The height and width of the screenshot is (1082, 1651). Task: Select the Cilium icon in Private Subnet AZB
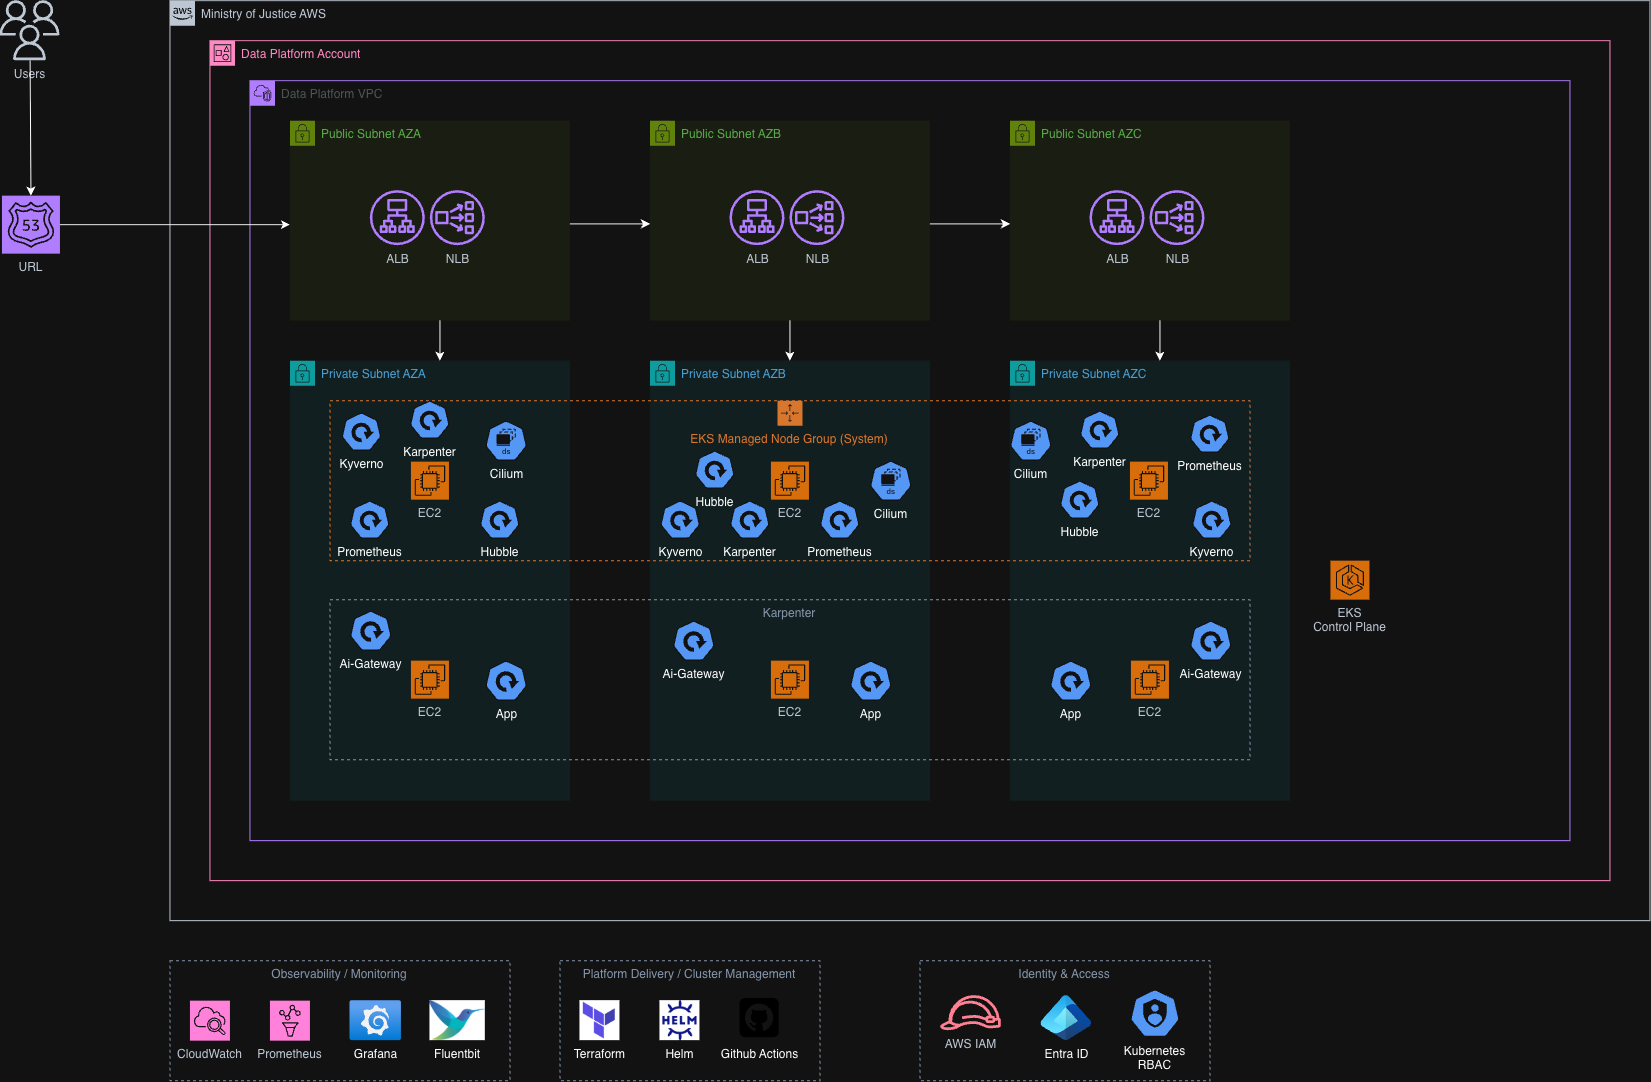coord(890,482)
